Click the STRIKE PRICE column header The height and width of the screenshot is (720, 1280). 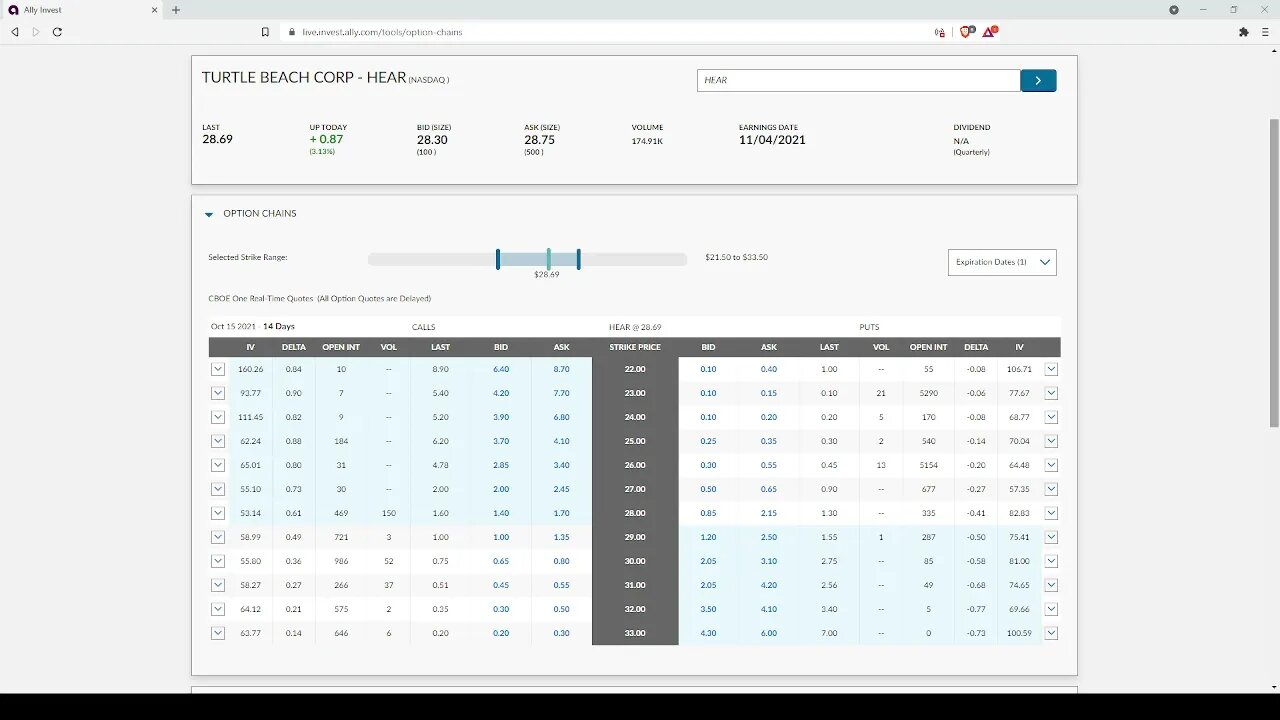(635, 347)
